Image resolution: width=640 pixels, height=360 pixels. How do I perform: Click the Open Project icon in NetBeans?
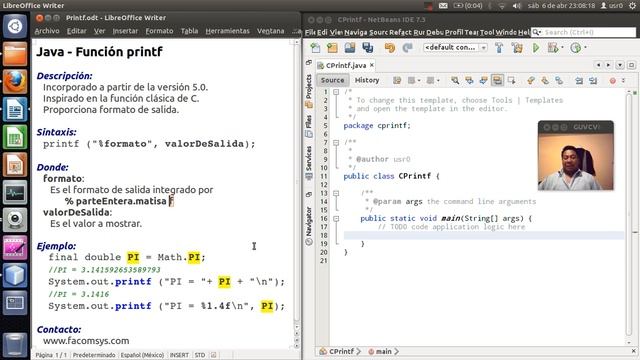coord(350,48)
